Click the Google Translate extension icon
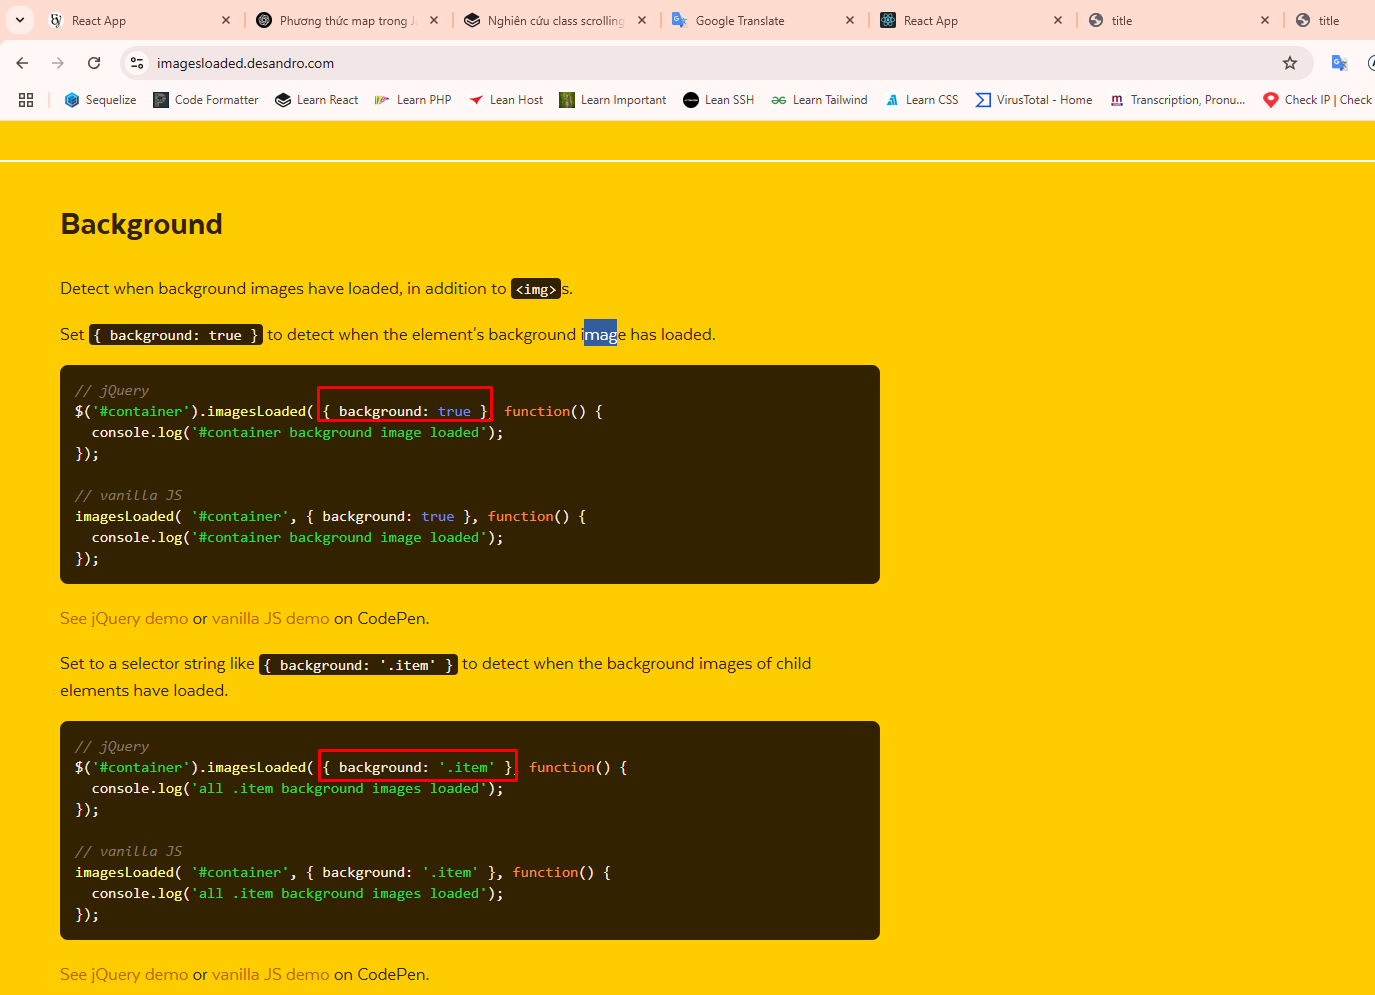1375x995 pixels. [1339, 63]
